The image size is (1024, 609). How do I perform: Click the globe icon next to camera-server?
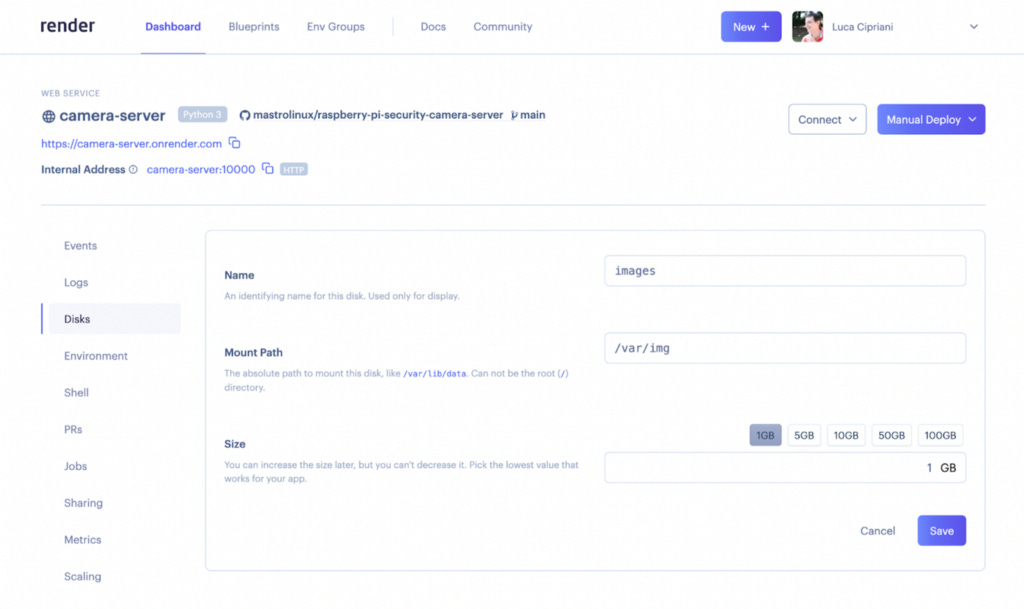[48, 116]
